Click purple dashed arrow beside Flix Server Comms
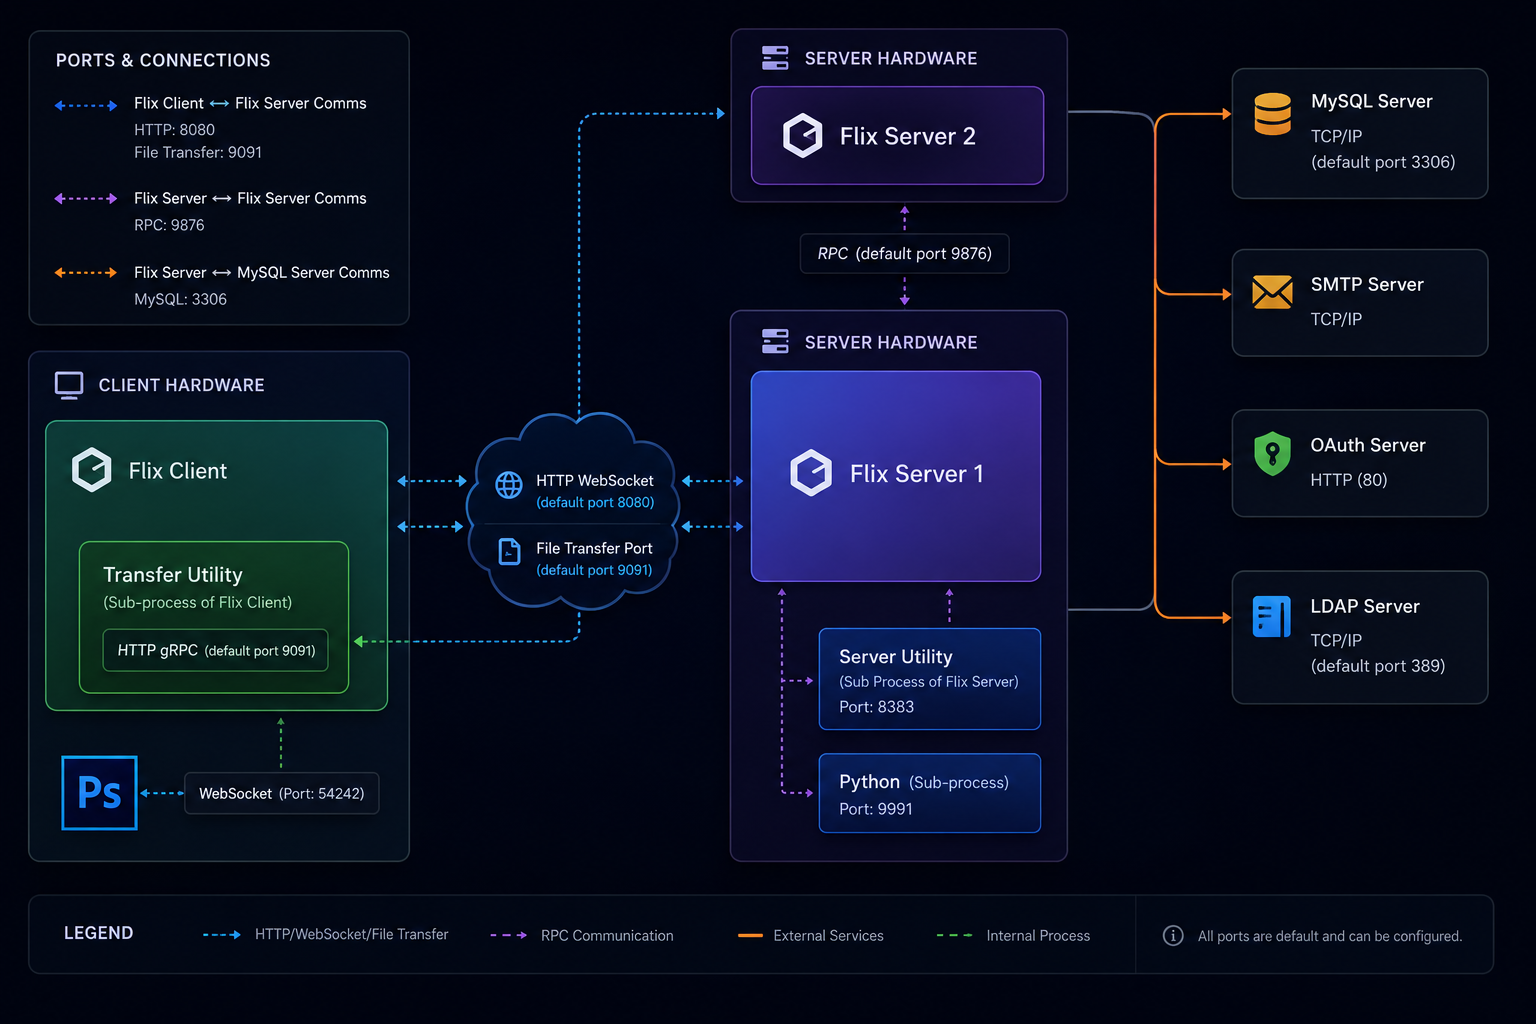1536x1024 pixels. coord(86,198)
